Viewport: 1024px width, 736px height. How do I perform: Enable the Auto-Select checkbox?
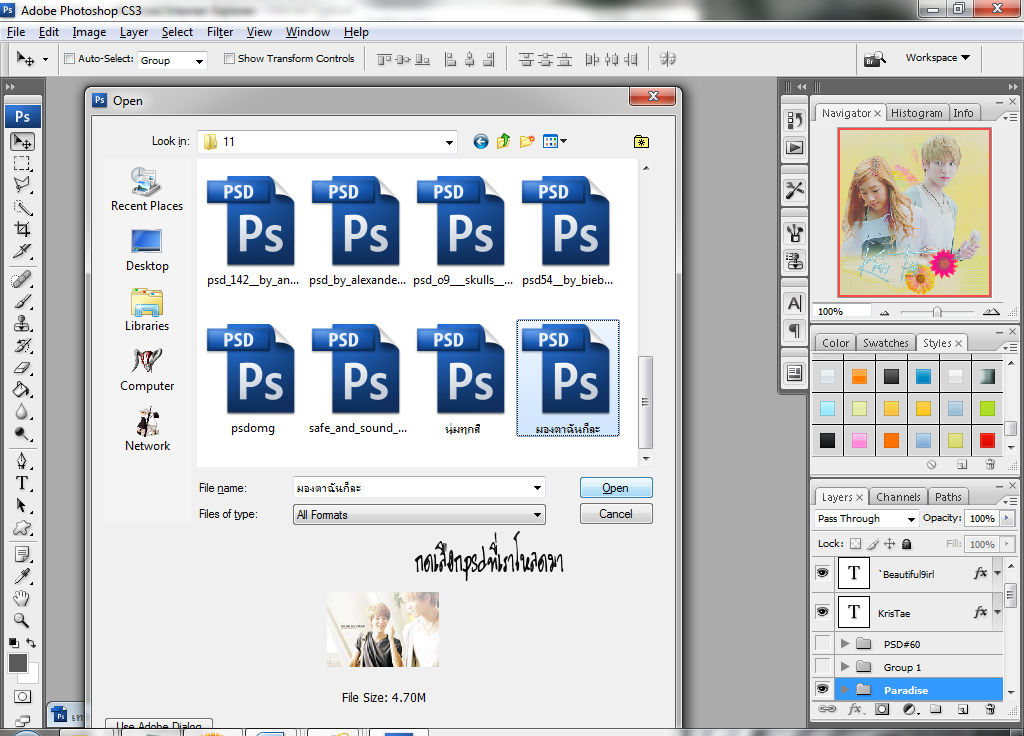(69, 59)
